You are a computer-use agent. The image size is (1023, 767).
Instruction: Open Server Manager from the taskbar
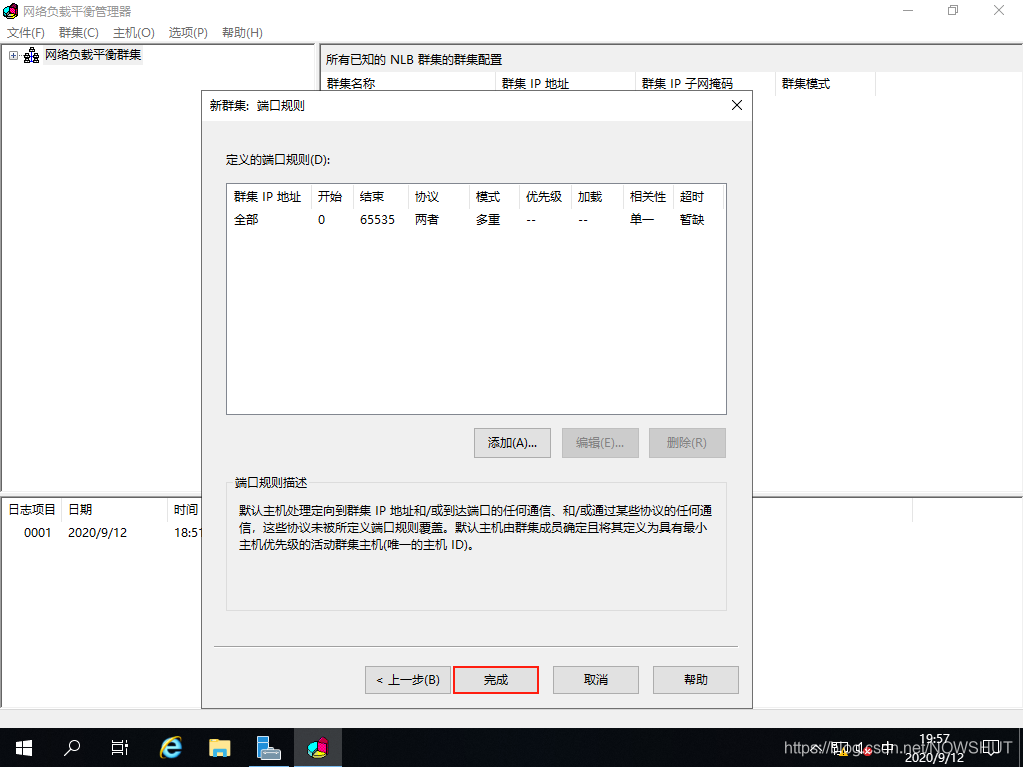[268, 746]
